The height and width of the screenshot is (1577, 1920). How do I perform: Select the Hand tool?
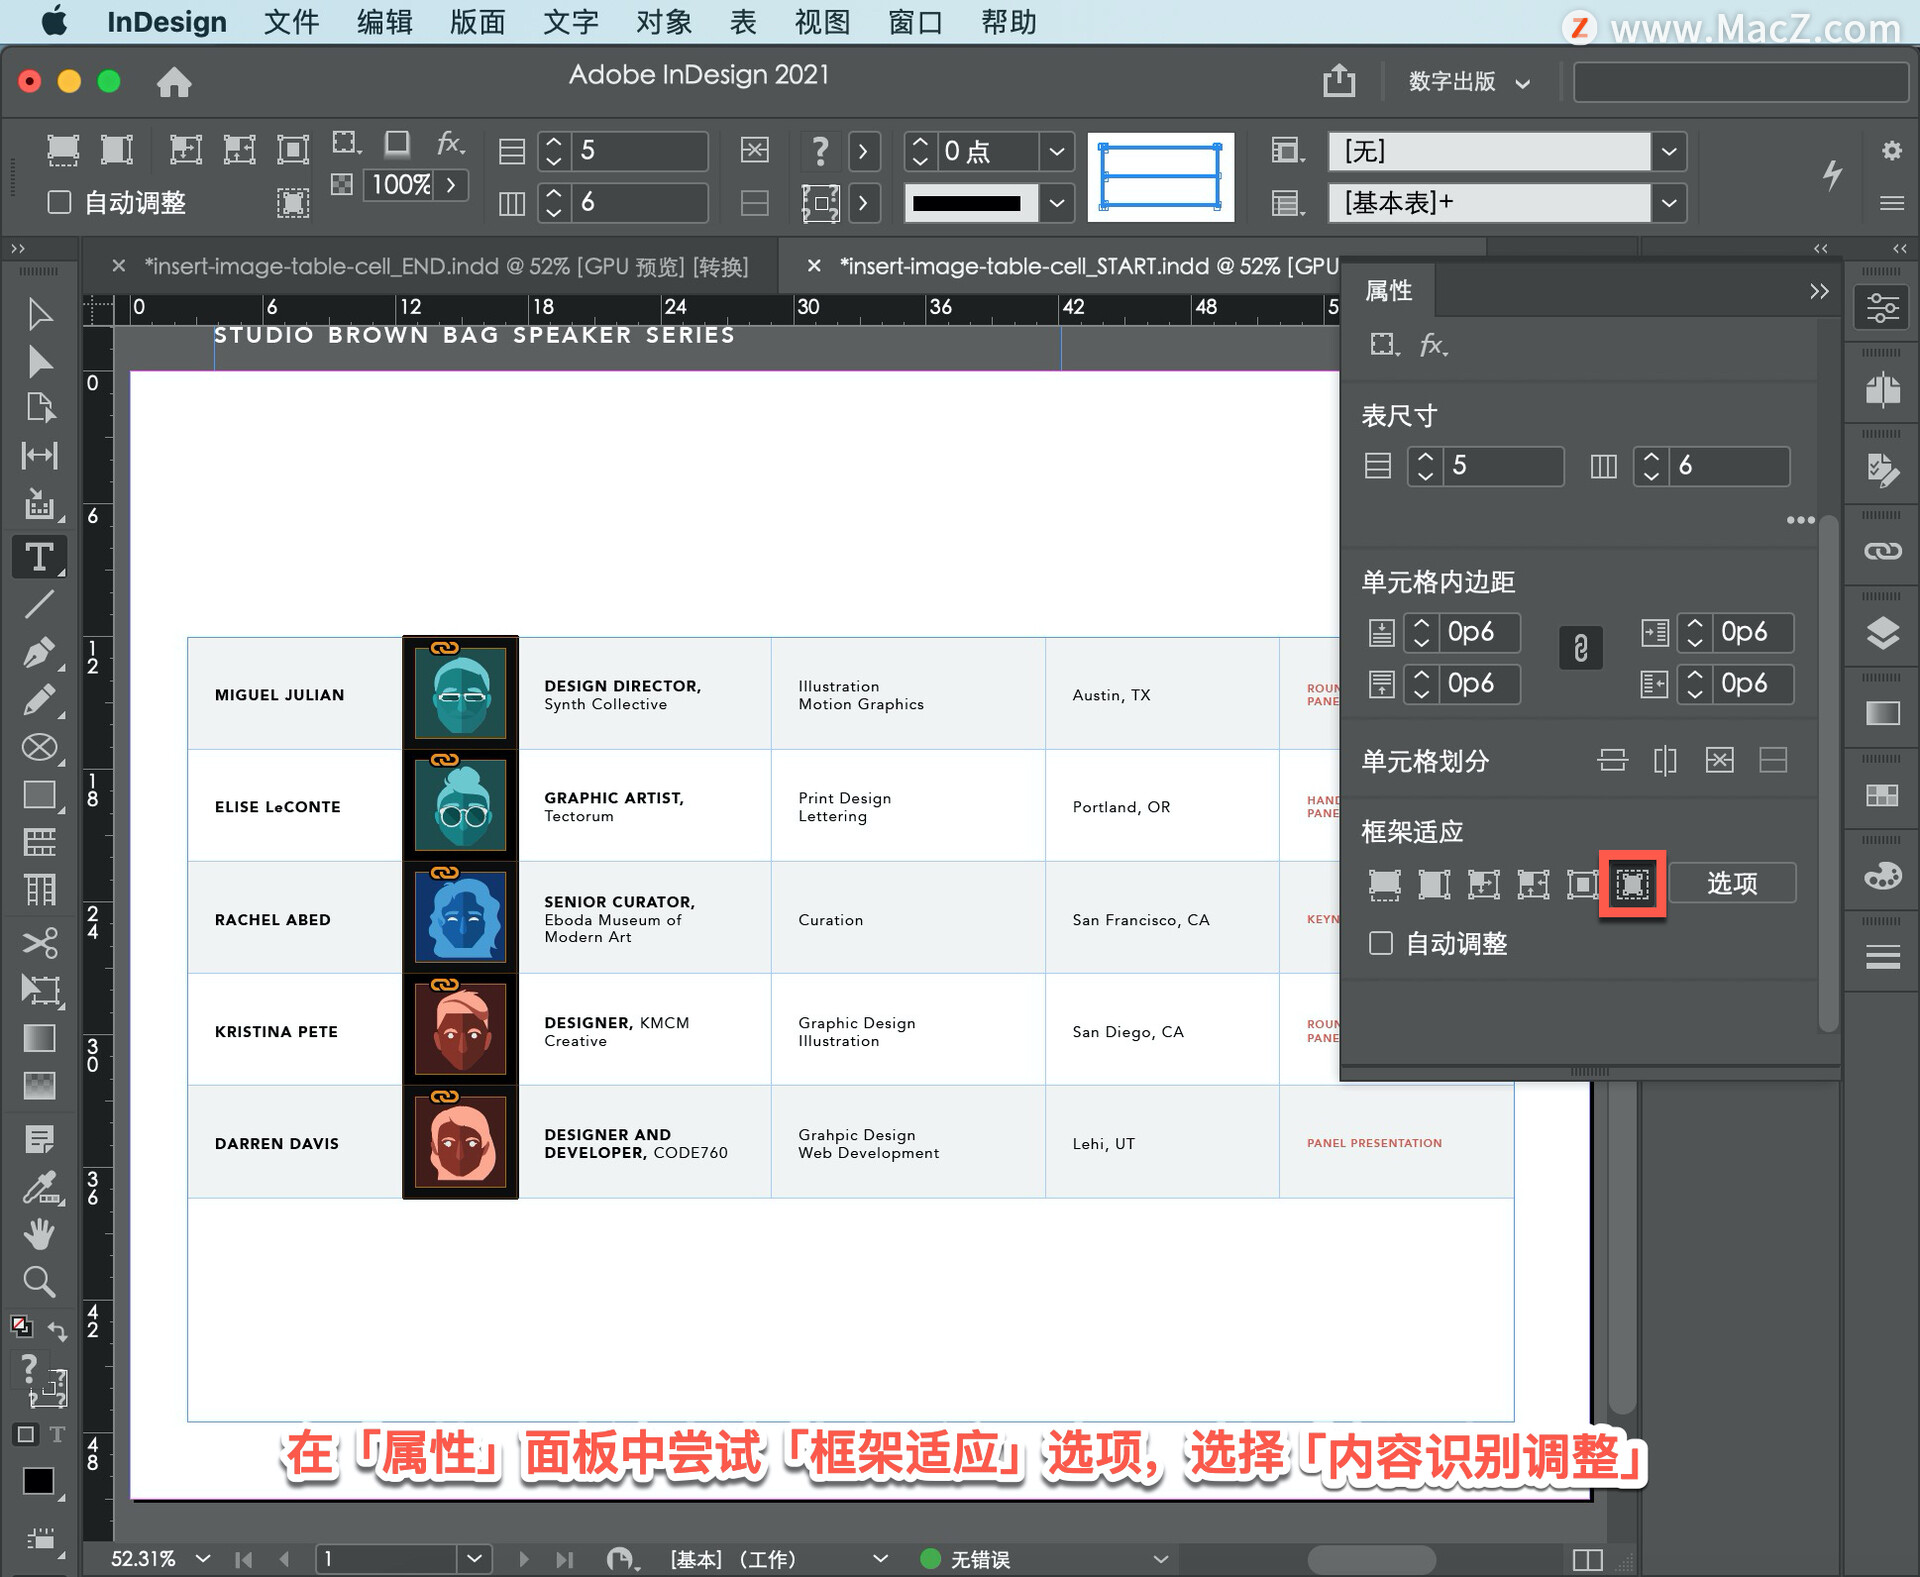pyautogui.click(x=39, y=1234)
